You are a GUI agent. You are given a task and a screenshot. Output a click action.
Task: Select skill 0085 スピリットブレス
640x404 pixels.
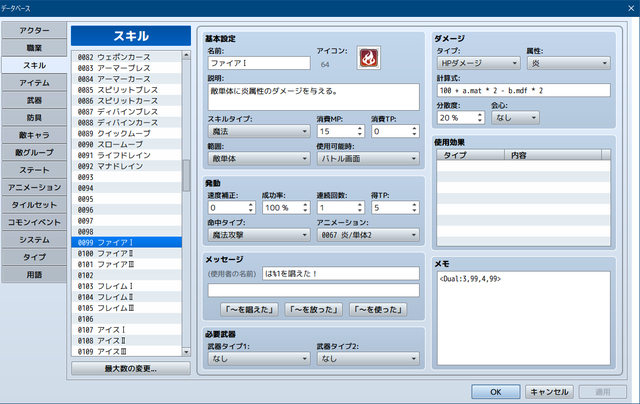[x=127, y=90]
